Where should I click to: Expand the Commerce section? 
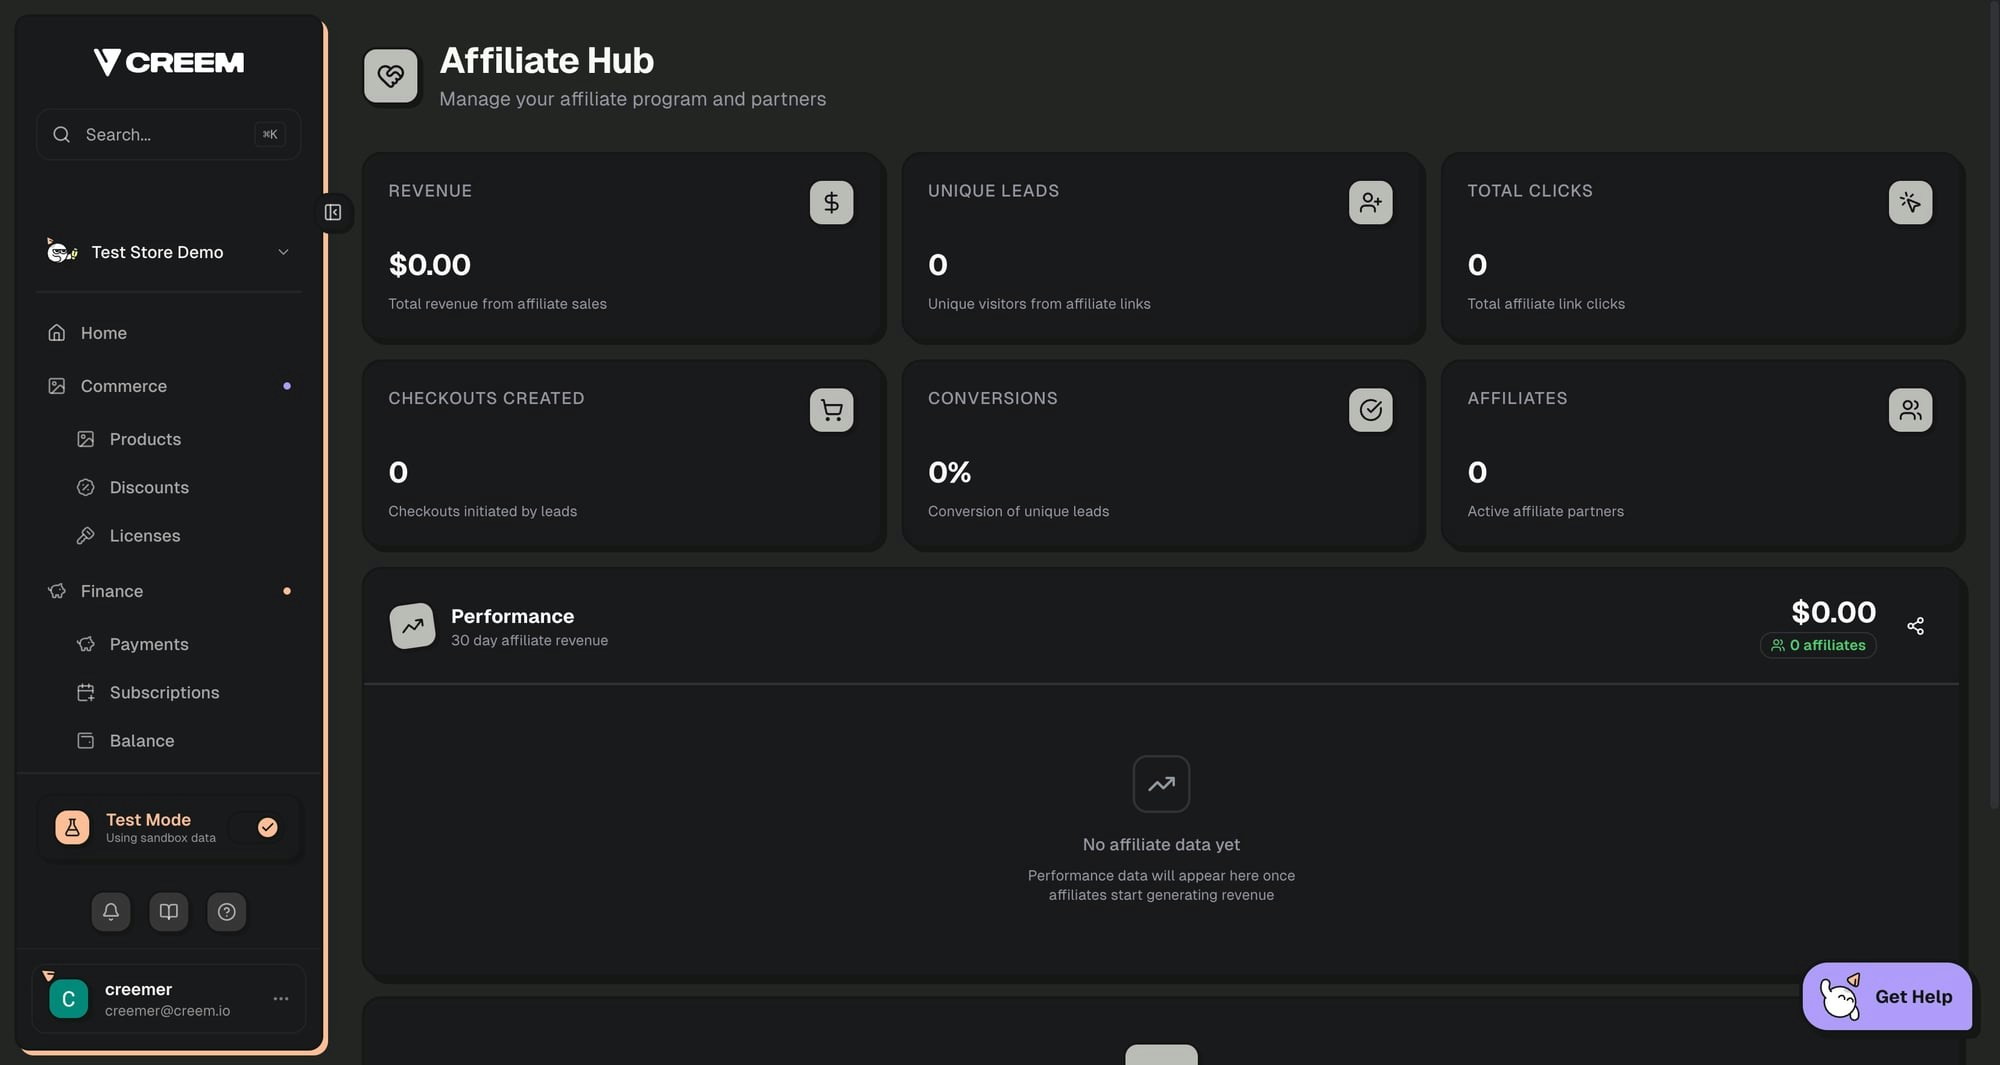(123, 386)
